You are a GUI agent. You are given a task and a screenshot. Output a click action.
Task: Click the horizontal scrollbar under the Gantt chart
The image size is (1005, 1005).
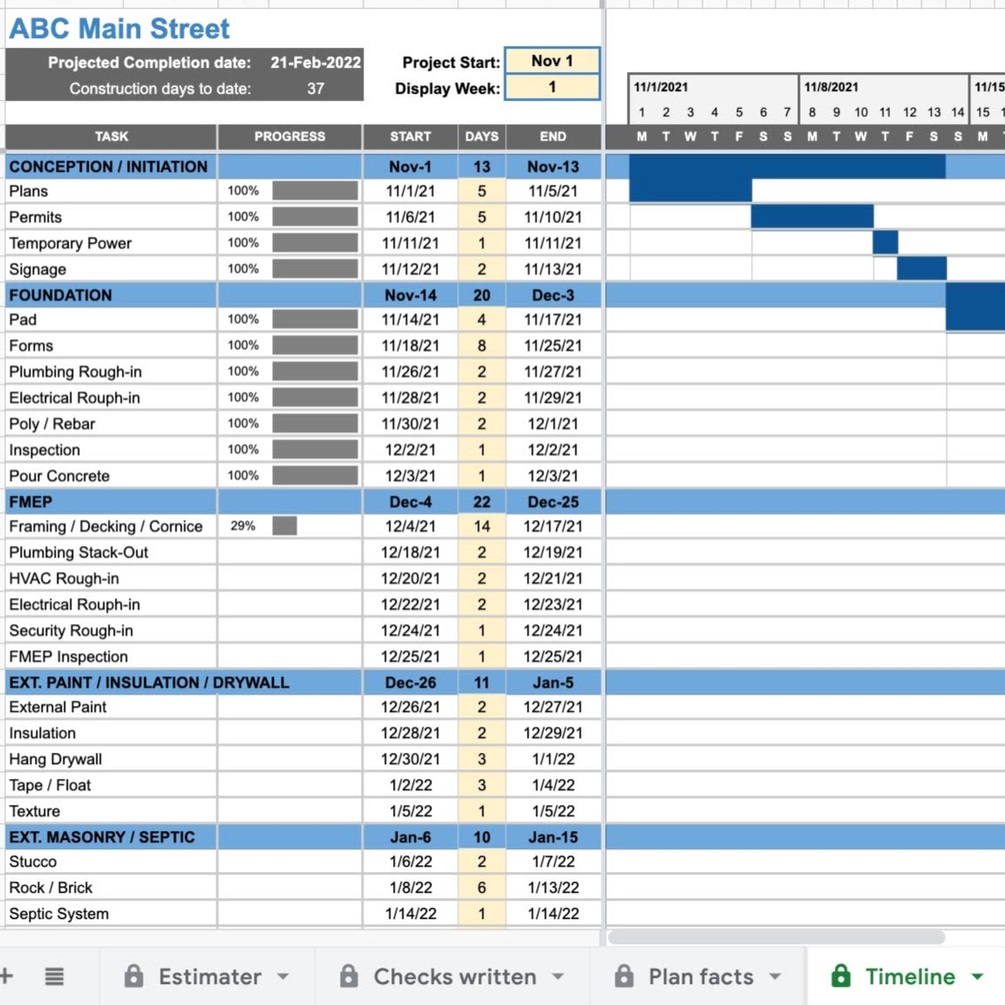(x=776, y=937)
